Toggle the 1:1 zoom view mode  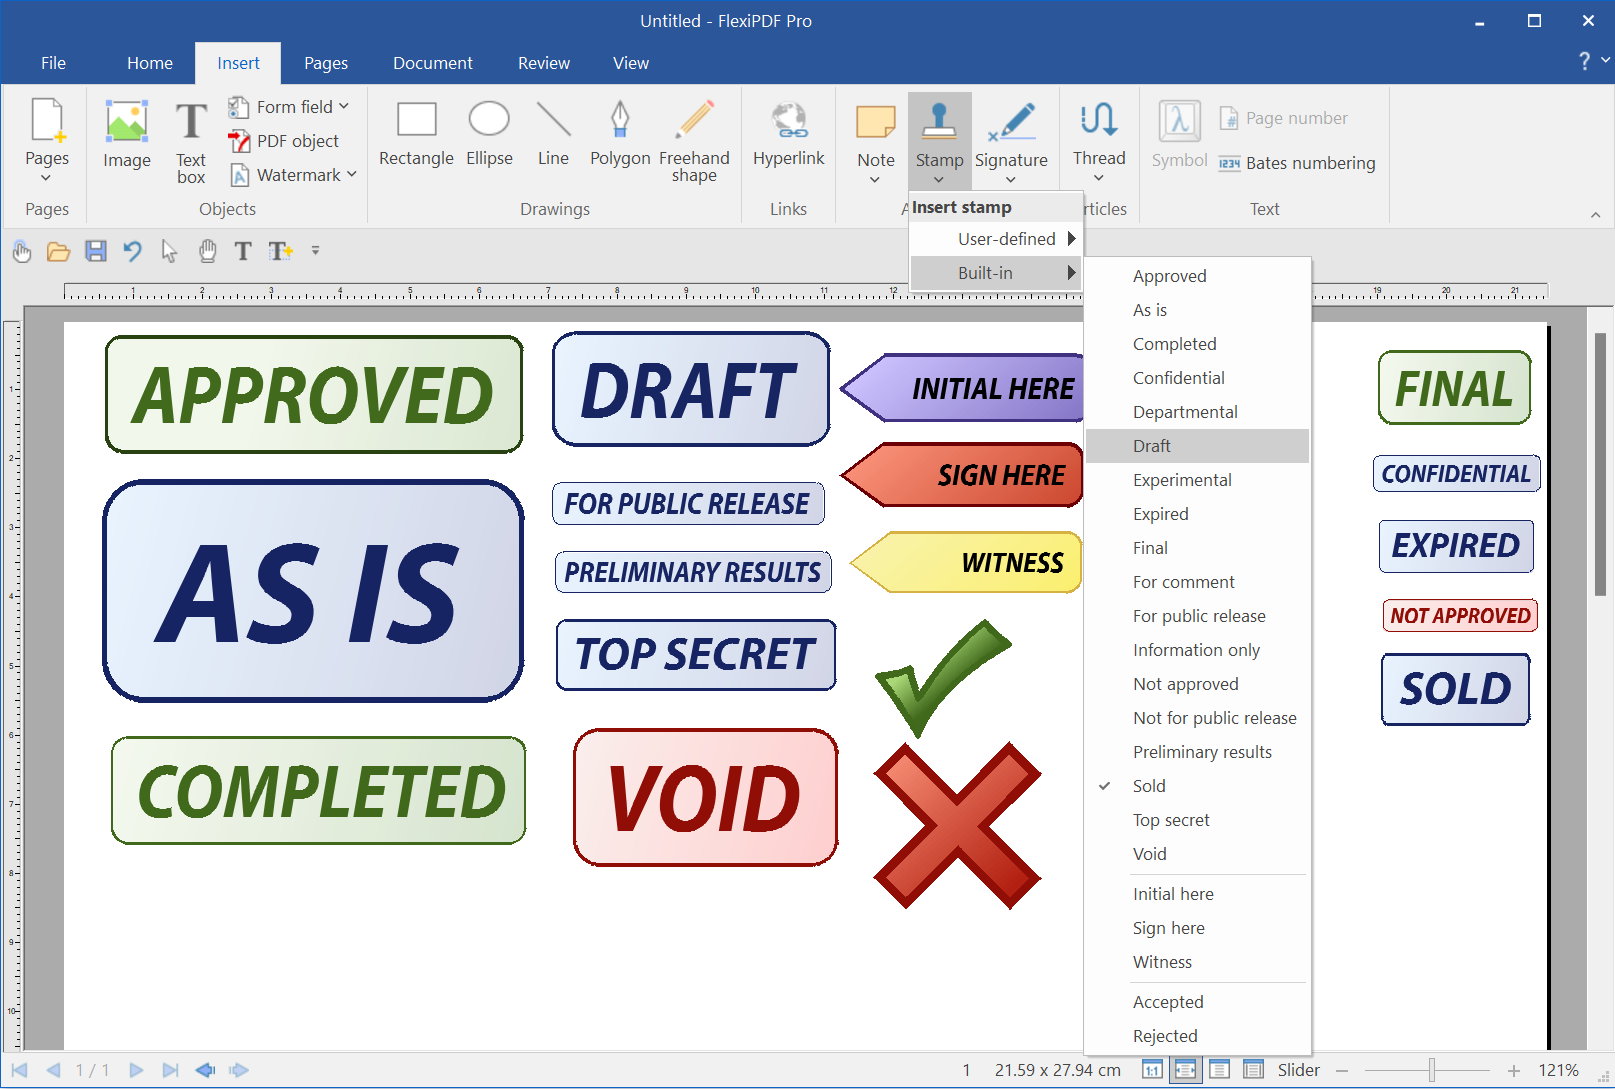1152,1069
